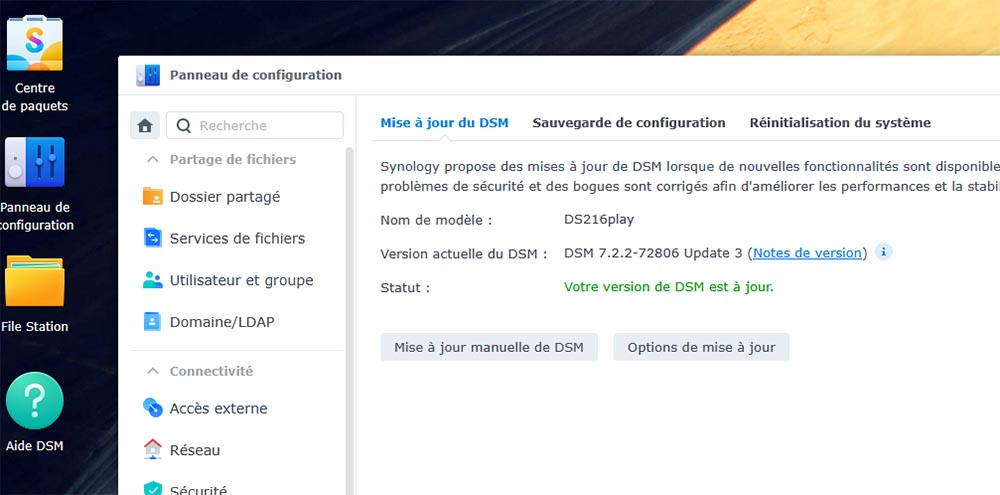1000x495 pixels.
Task: Open the Réinitialisation du système tab
Action: (840, 122)
